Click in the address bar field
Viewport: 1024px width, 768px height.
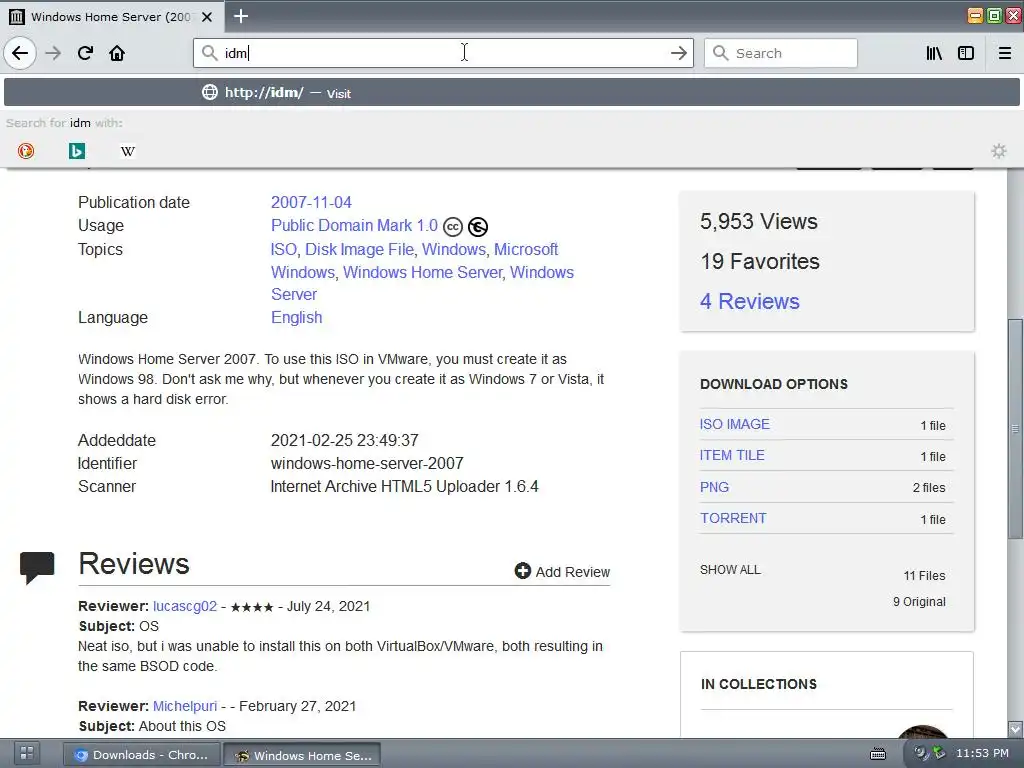click(443, 53)
